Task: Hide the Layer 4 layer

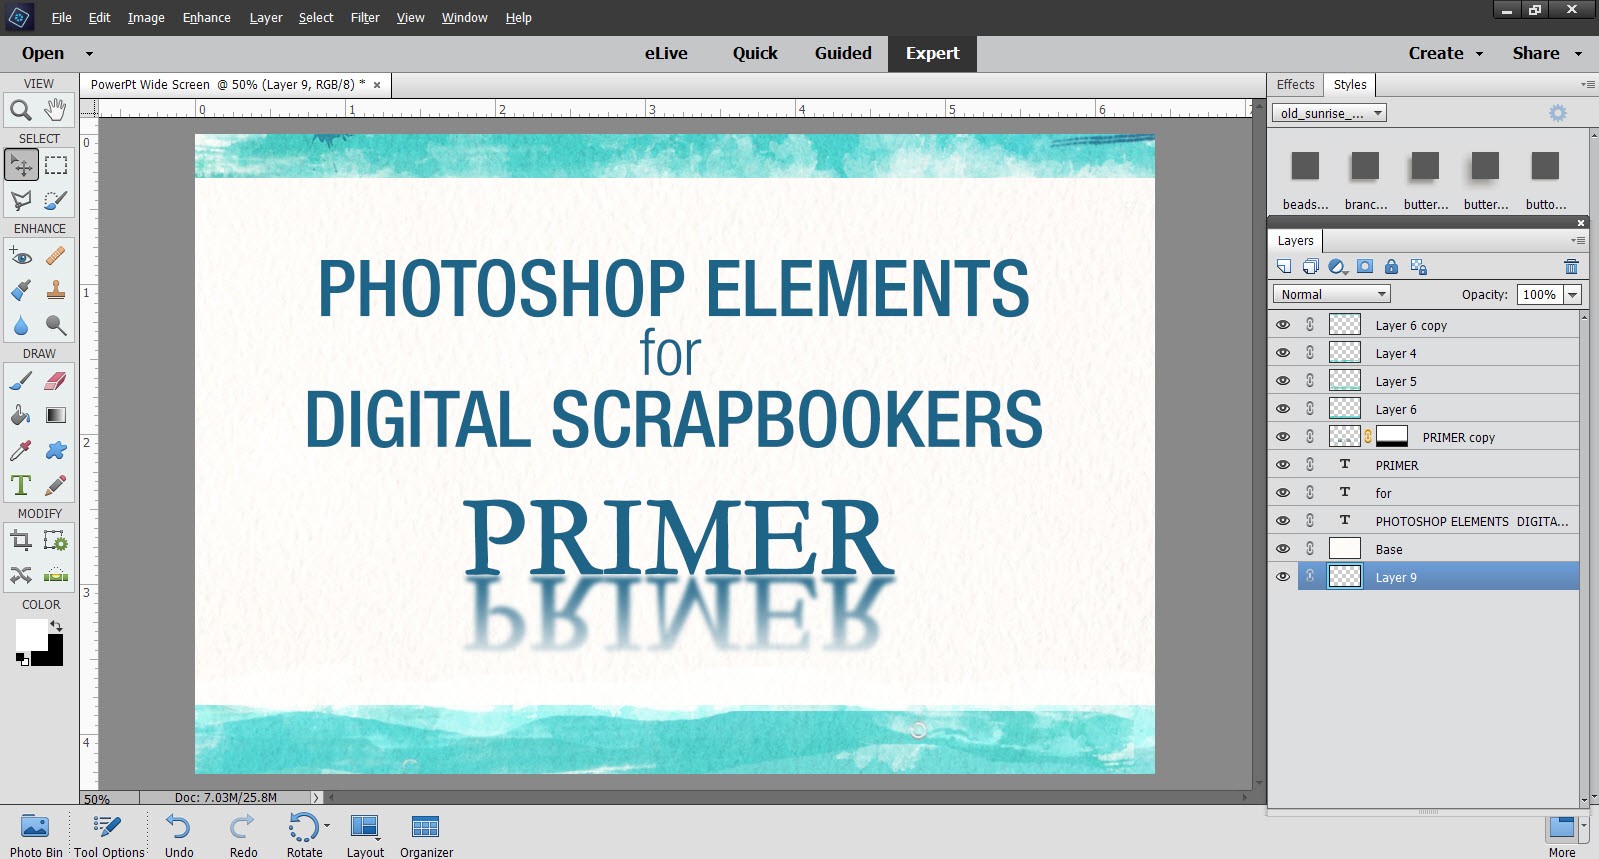Action: click(x=1283, y=353)
